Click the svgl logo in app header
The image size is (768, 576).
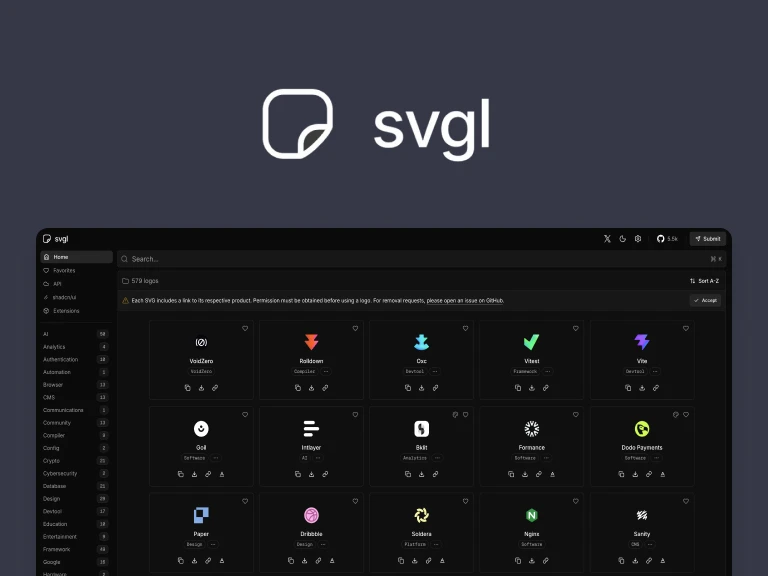click(x=55, y=239)
